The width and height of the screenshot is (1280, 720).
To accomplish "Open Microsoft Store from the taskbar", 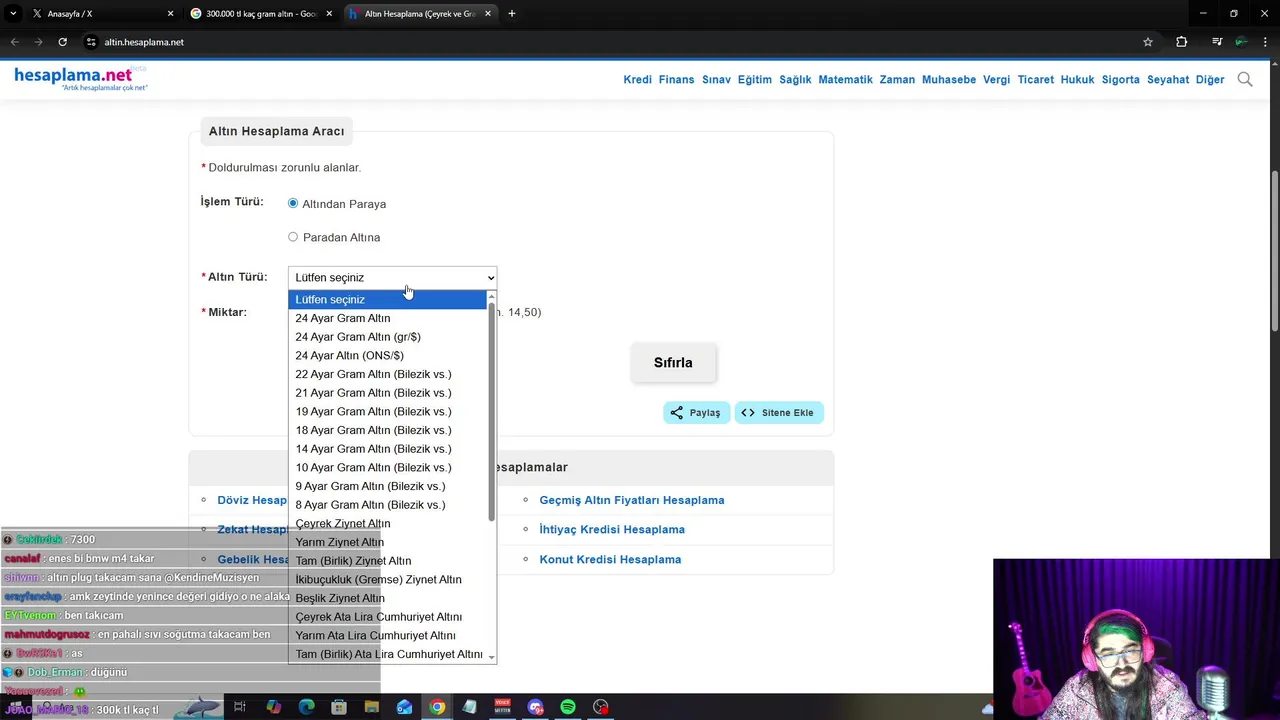I will coord(339,707).
